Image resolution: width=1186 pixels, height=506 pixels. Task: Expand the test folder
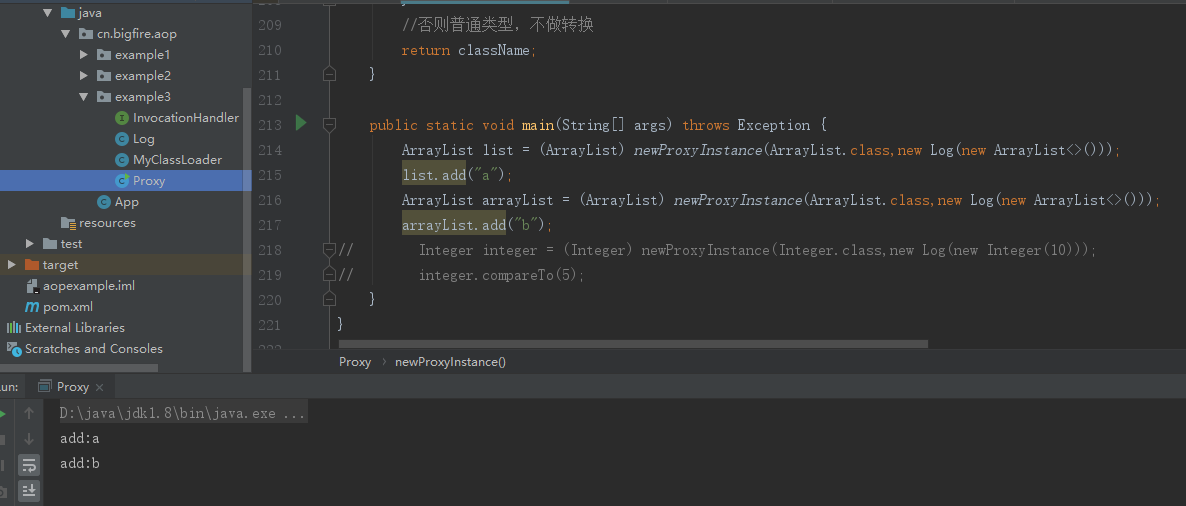point(29,244)
